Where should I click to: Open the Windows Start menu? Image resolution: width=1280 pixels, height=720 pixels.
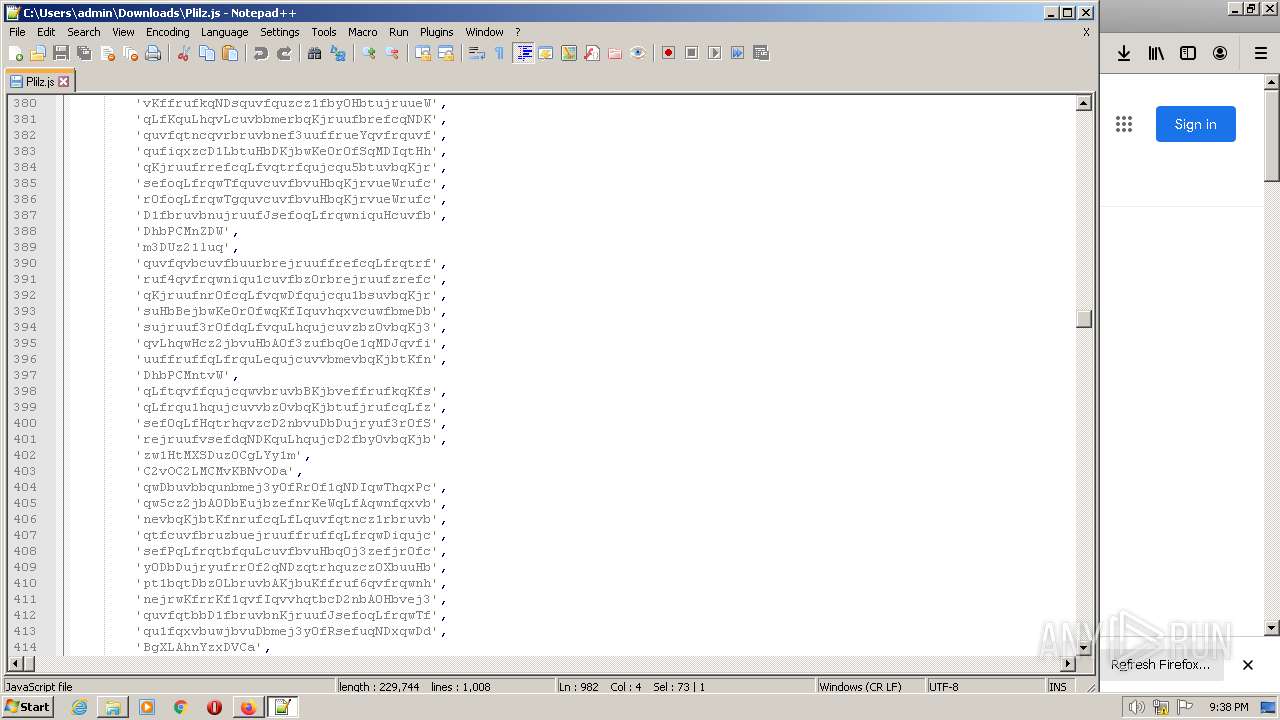(x=28, y=707)
